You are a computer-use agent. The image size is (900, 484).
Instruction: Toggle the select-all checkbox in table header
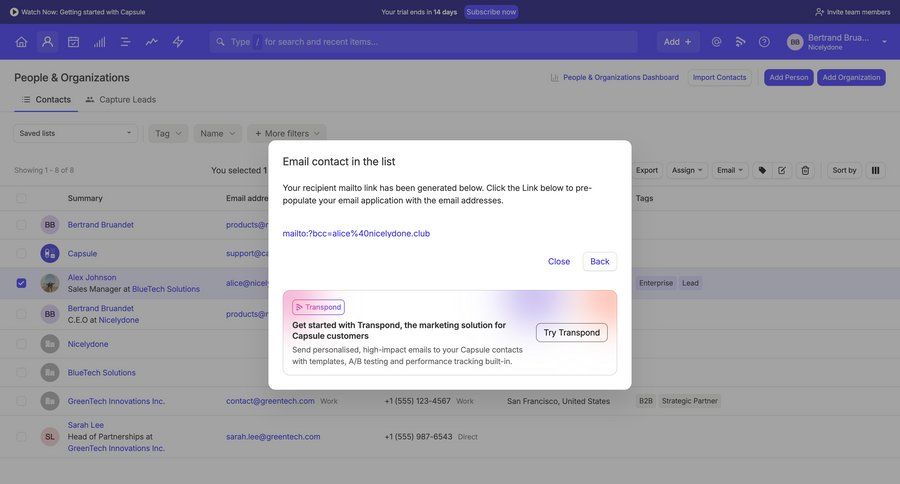(x=21, y=198)
